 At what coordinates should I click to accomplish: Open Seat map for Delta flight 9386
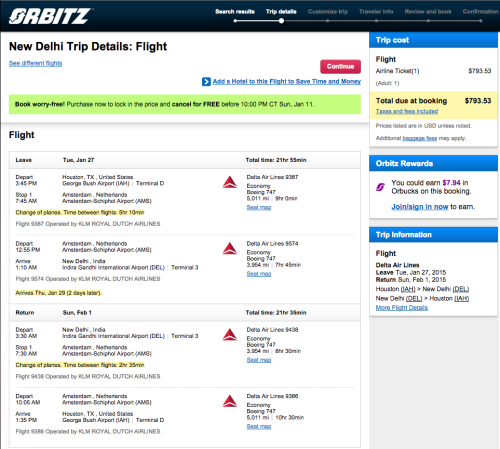click(259, 426)
